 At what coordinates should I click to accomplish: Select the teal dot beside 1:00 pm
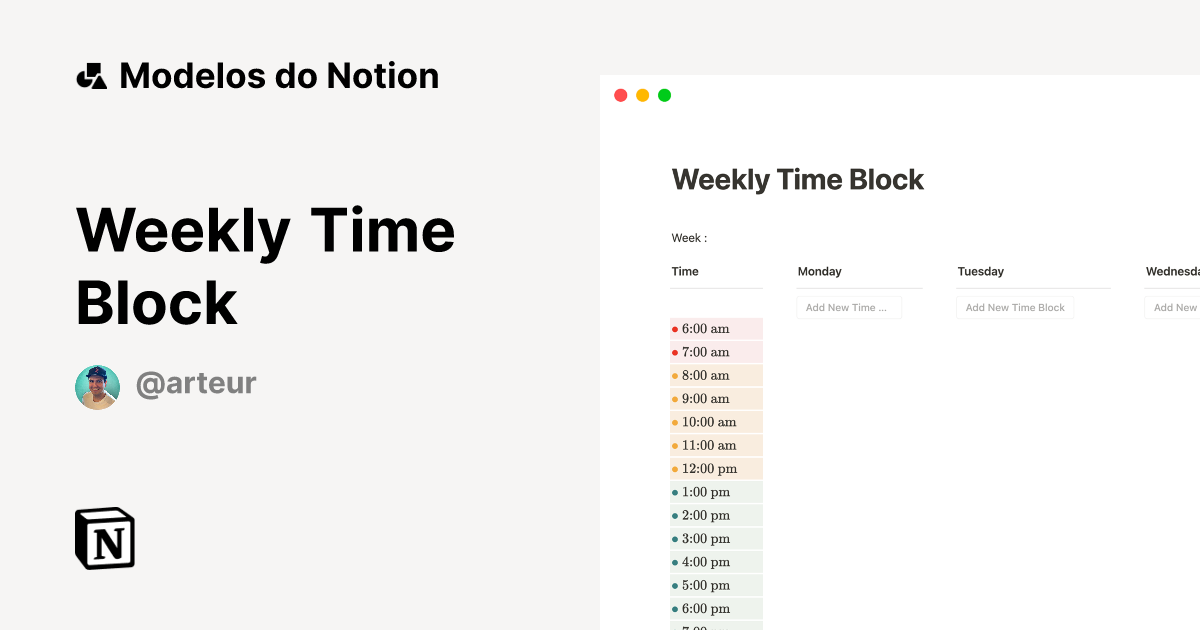click(676, 491)
